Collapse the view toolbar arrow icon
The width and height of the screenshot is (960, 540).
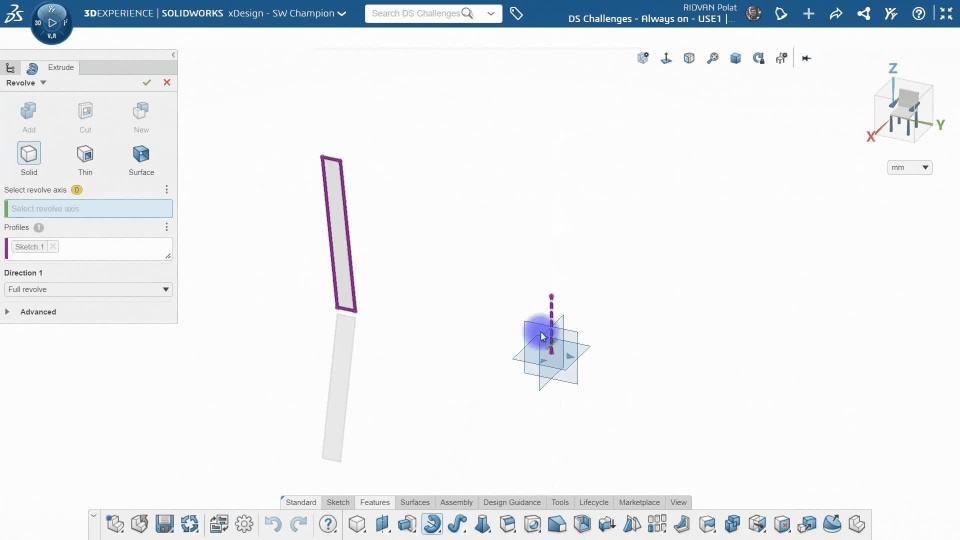(806, 58)
